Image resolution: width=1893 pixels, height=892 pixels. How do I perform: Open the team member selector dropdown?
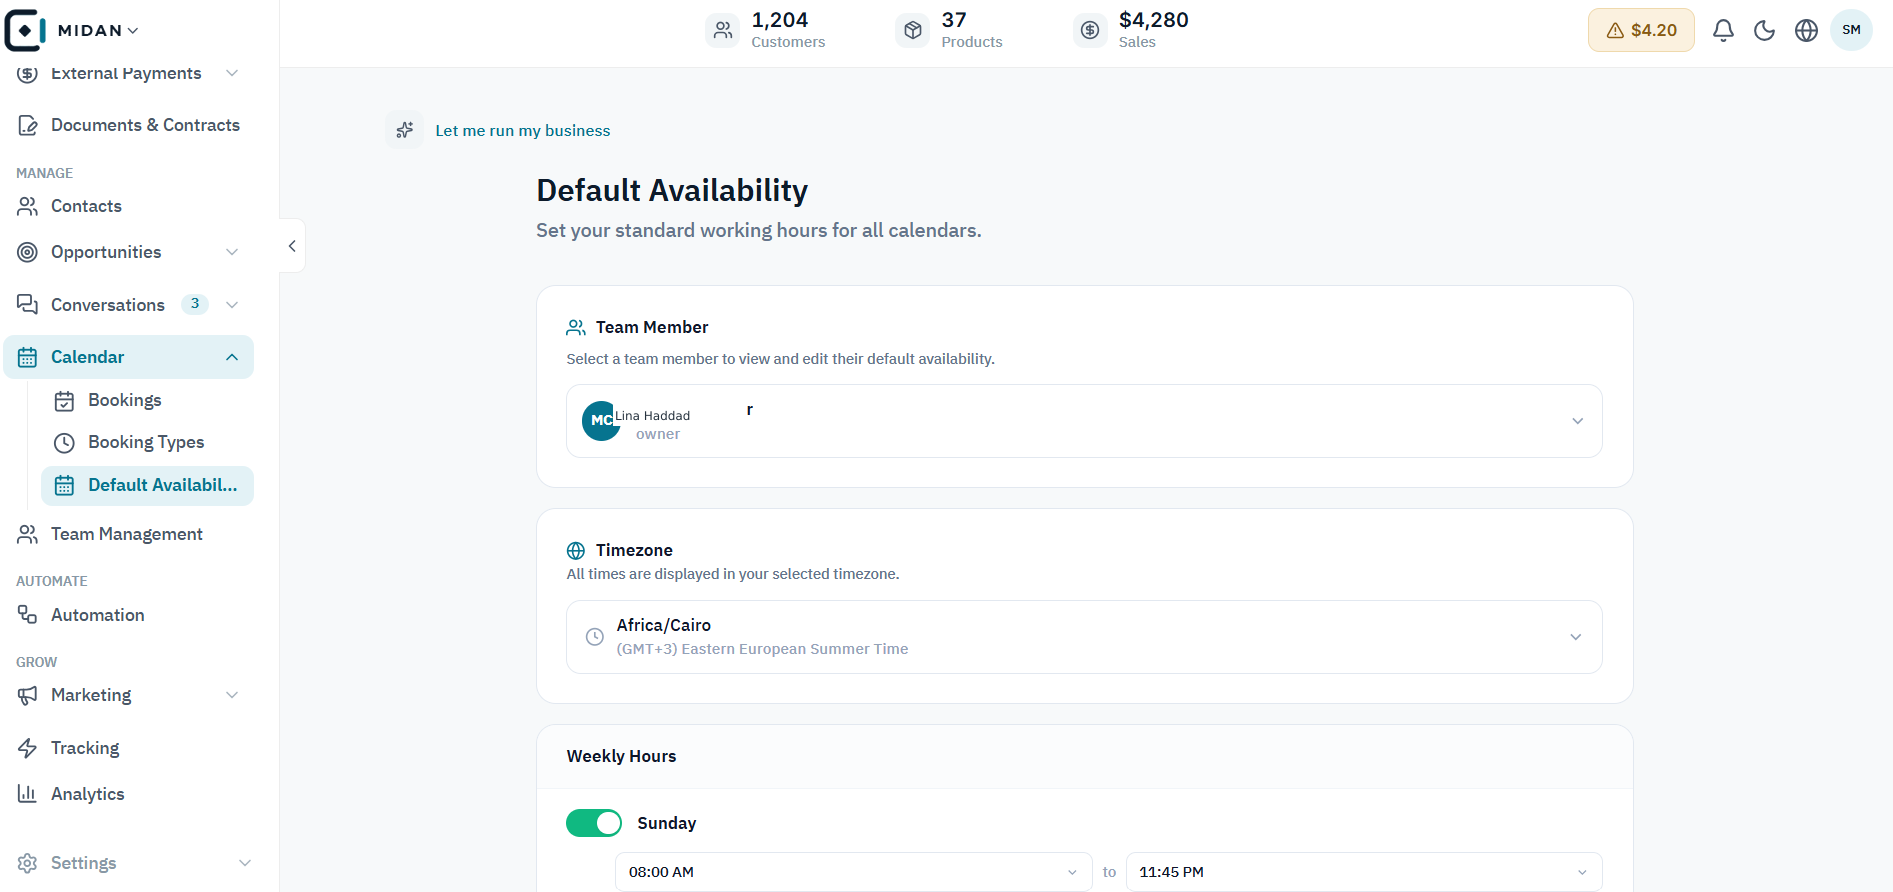(1084, 421)
